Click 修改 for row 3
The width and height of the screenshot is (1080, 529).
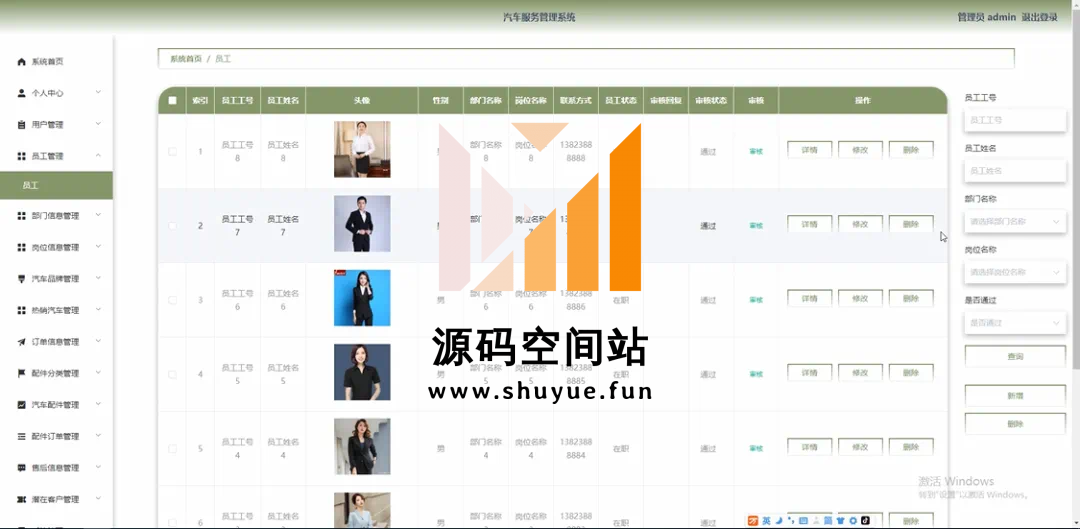pyautogui.click(x=860, y=298)
